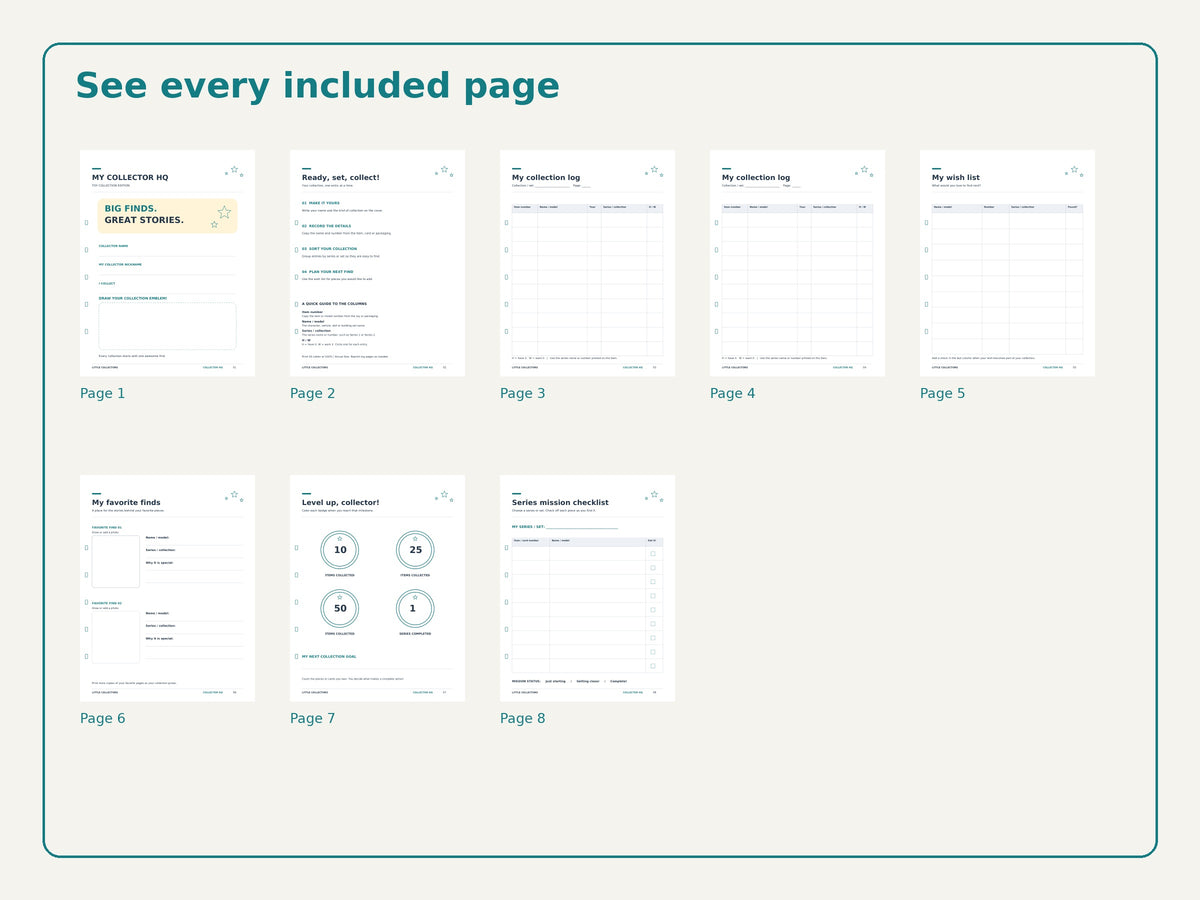Click the "Page 5" caption

(943, 393)
